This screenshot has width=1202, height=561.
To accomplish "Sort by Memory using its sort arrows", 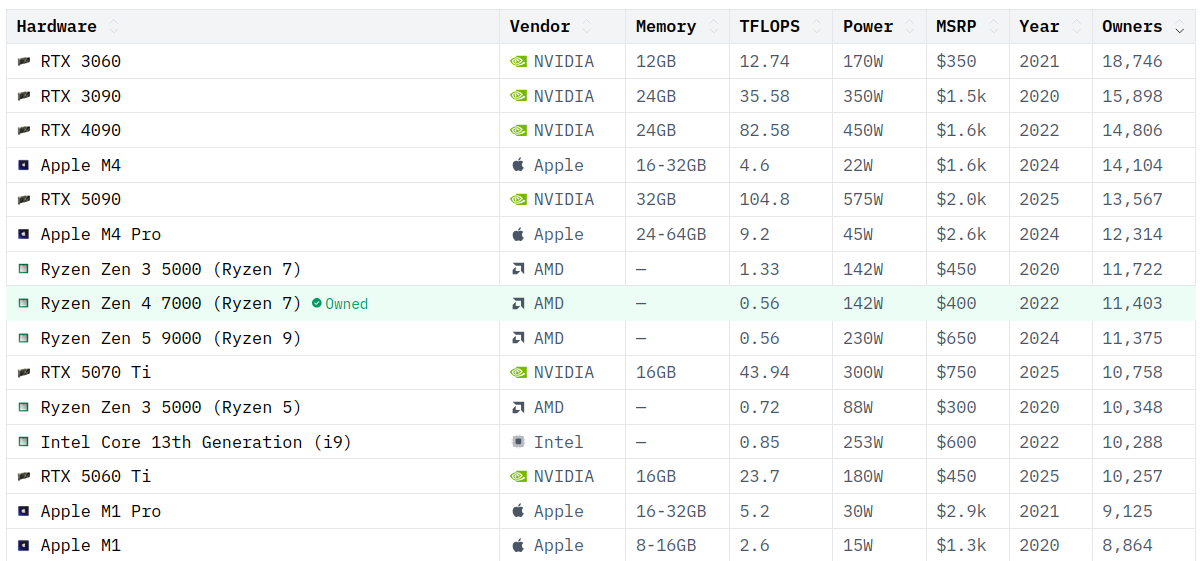I will (712, 27).
